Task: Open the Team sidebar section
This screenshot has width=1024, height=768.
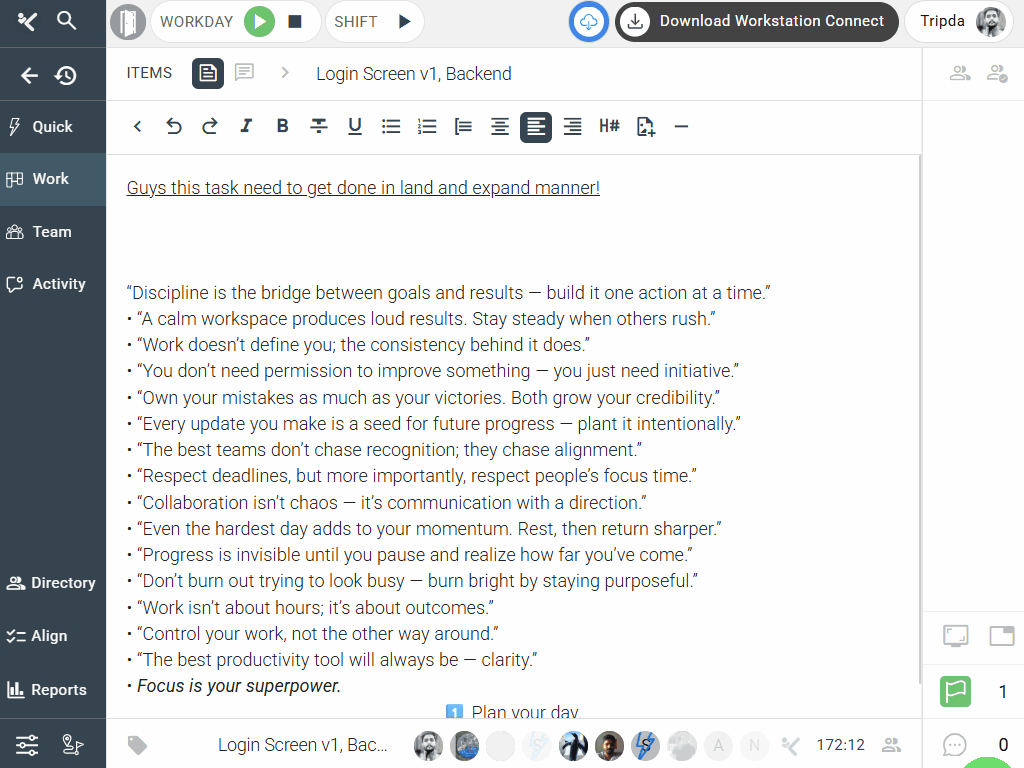Action: [53, 232]
